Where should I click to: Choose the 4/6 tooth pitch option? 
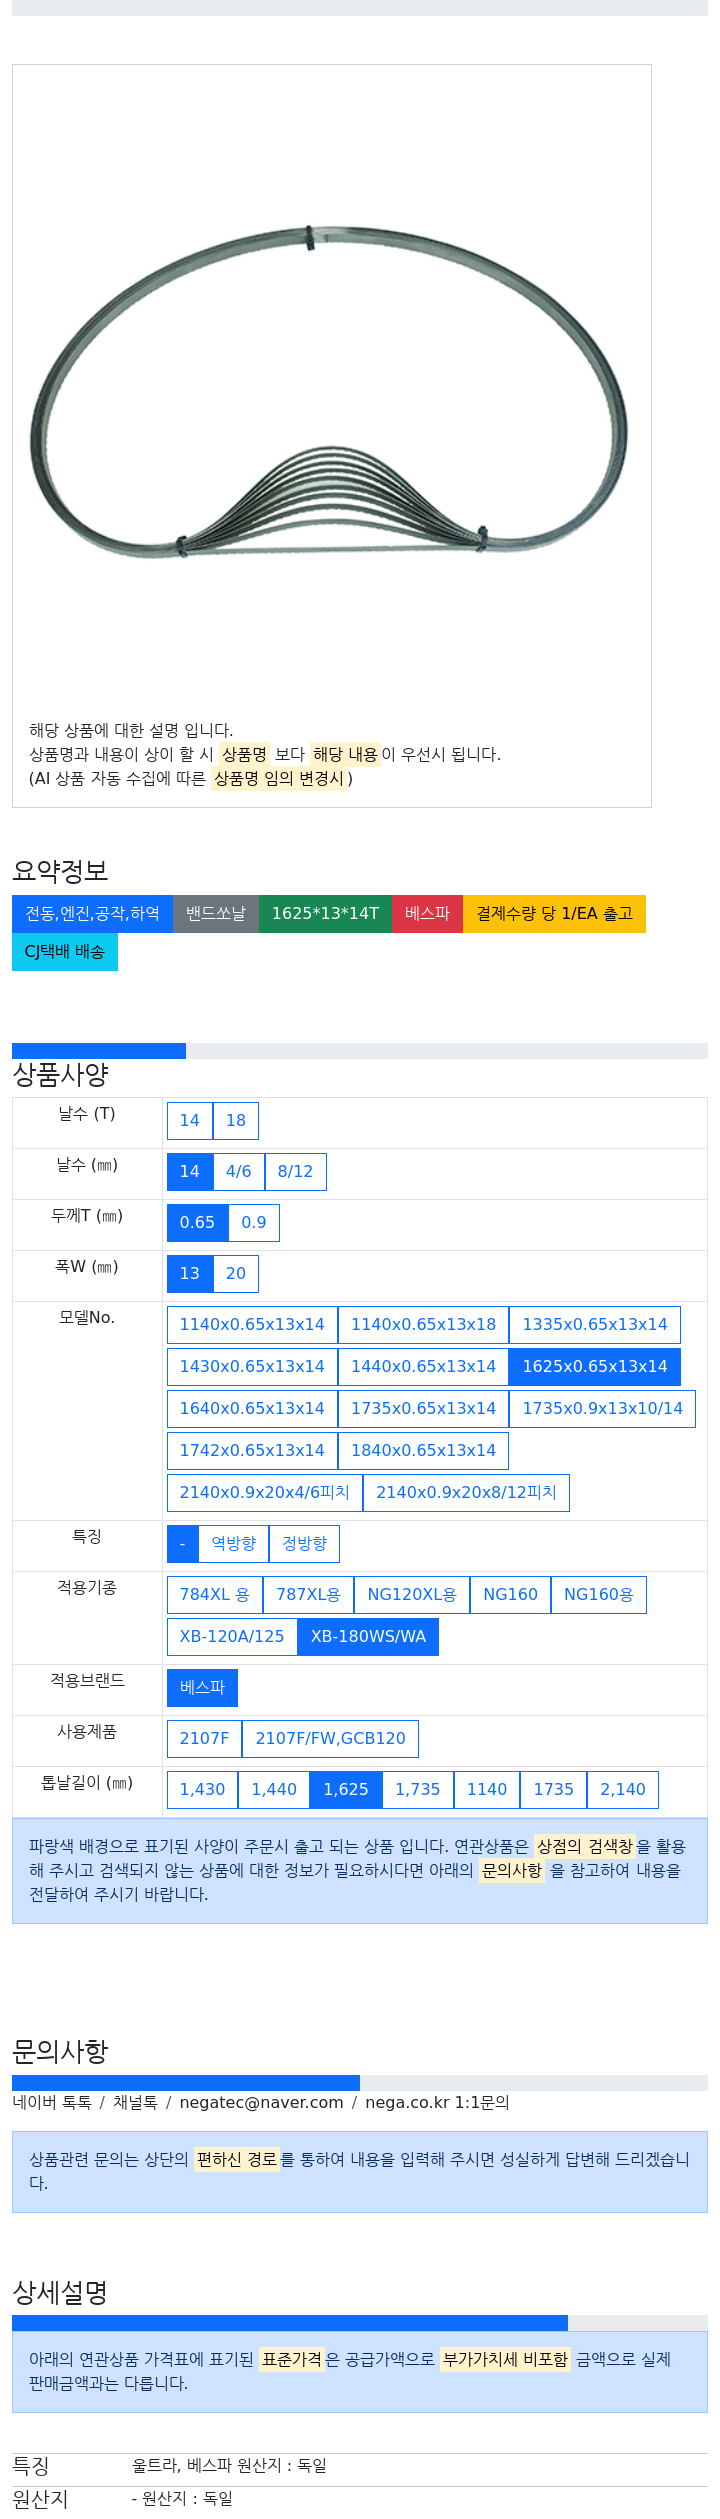[238, 1171]
